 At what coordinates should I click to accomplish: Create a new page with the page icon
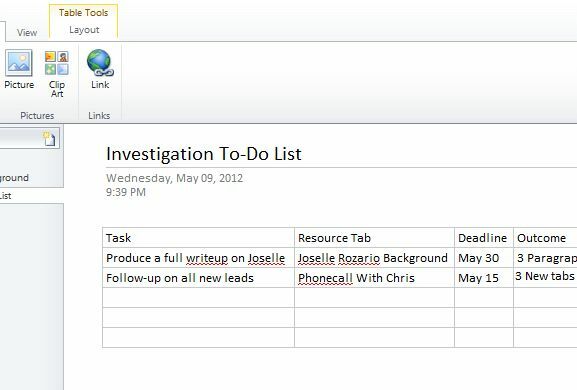click(x=49, y=138)
